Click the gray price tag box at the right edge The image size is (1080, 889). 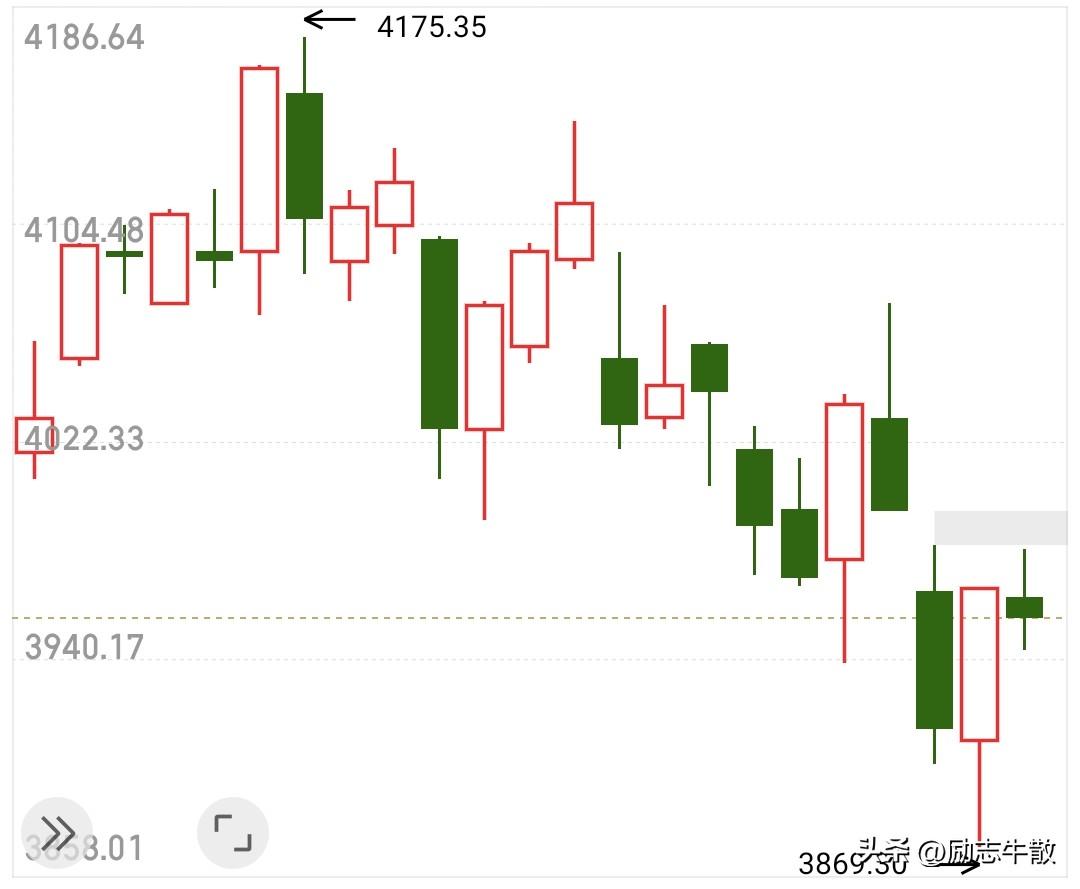pos(1001,527)
